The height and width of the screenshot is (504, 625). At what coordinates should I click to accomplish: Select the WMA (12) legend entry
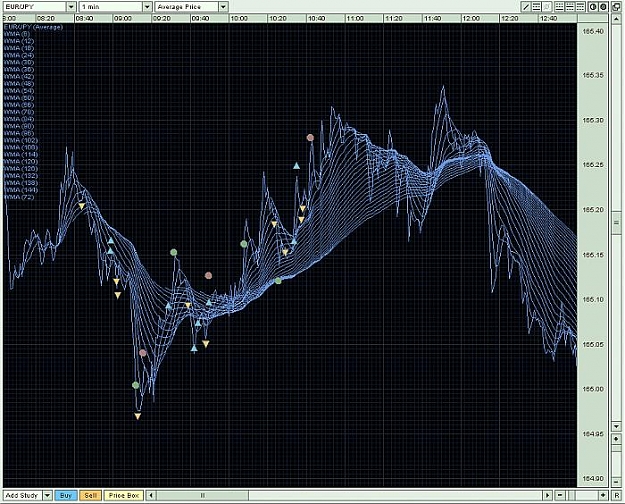[19, 41]
